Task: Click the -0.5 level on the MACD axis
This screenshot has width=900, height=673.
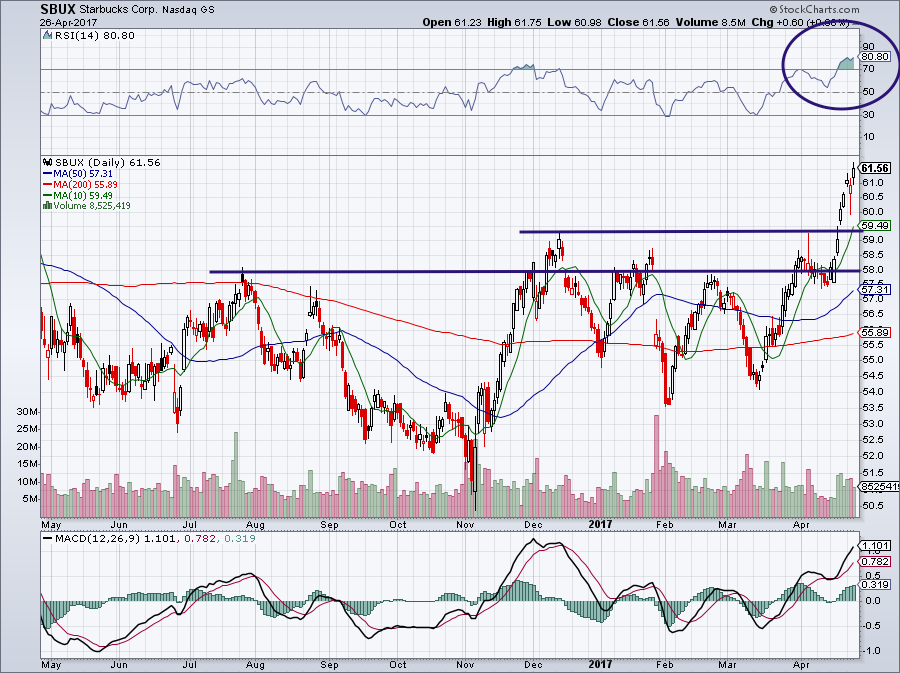Action: coord(870,626)
